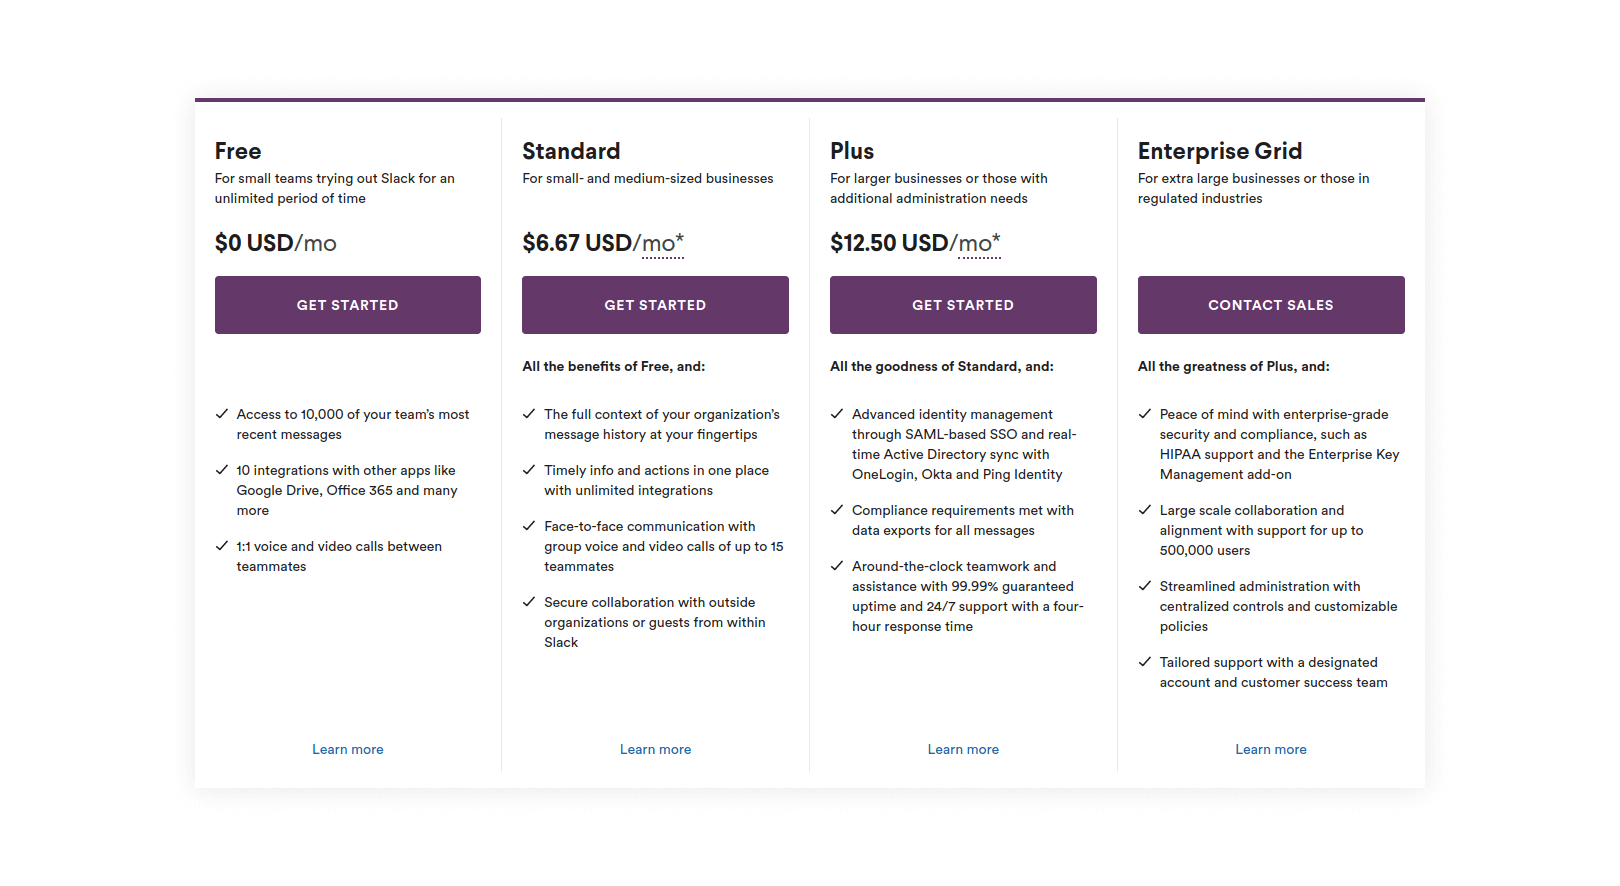Click the underlined 'mo*' next to $6.67 USD
Image resolution: width=1620 pixels, height=886 pixels.
point(663,244)
